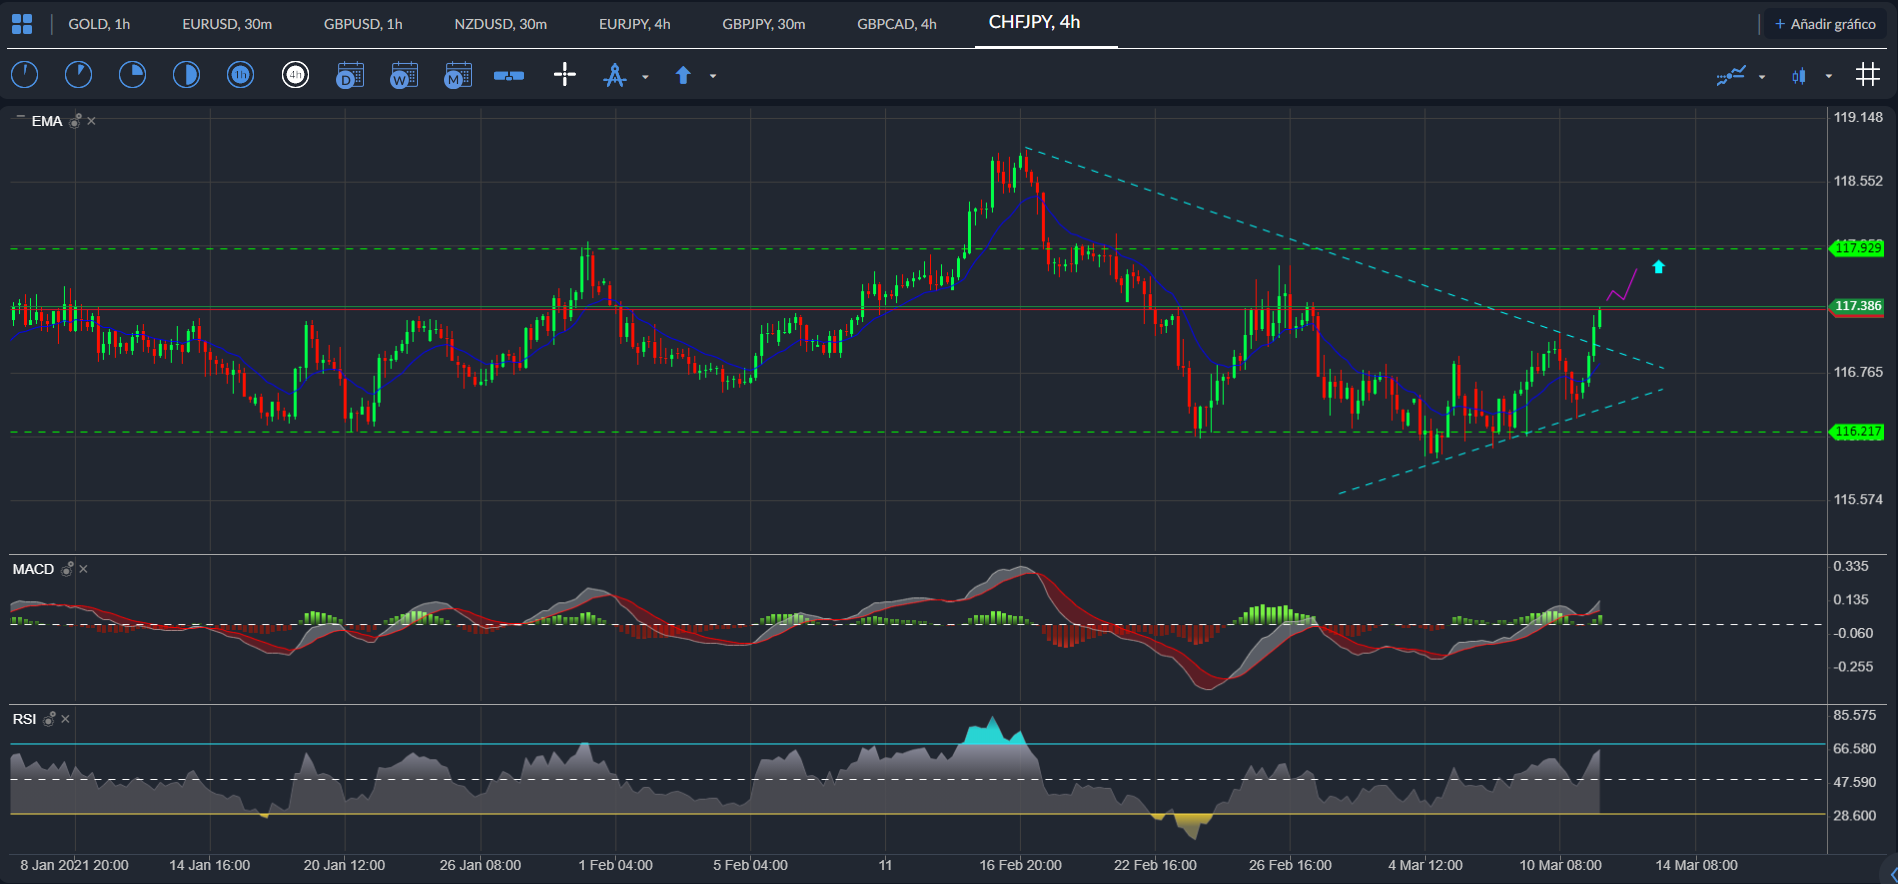The width and height of the screenshot is (1898, 884).
Task: Open the GBPJPY, 30m chart tab
Action: 764,24
